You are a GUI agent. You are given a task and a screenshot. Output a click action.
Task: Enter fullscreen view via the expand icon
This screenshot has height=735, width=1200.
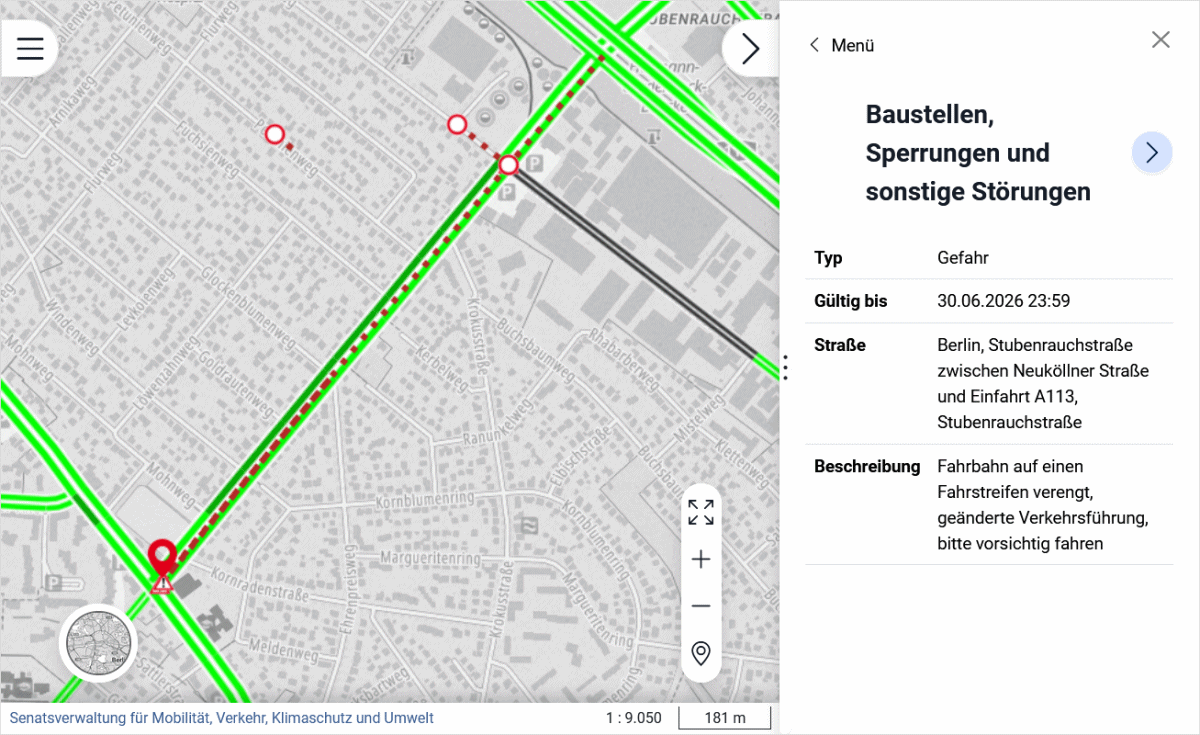click(700, 512)
